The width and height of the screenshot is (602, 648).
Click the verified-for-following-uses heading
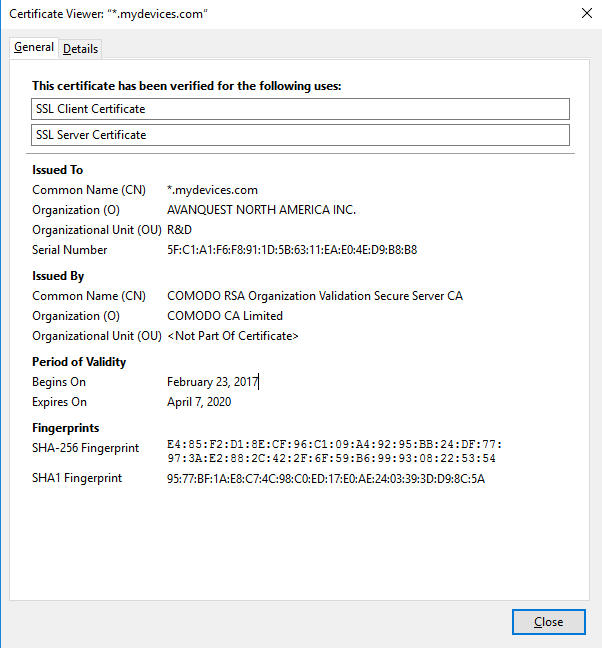pyautogui.click(x=187, y=86)
